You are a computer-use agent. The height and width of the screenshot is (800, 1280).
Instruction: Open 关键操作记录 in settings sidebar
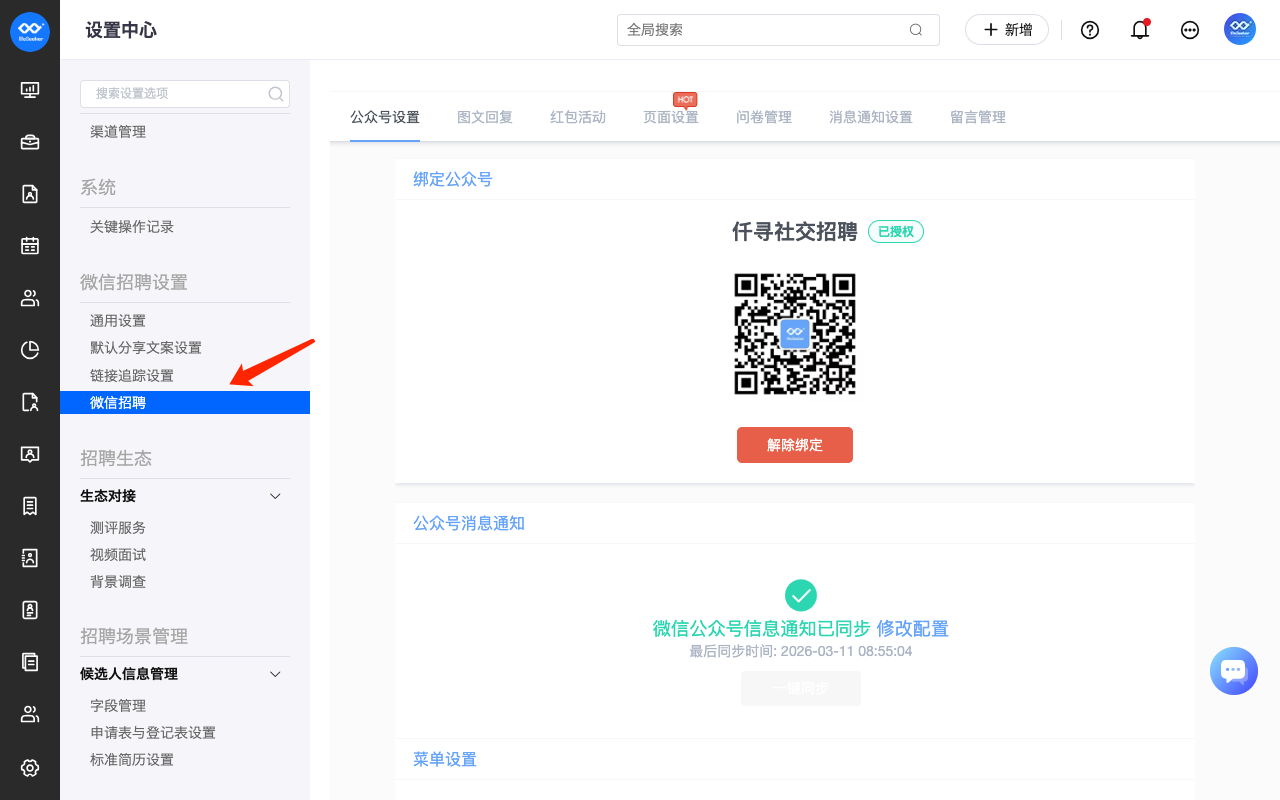coord(132,227)
